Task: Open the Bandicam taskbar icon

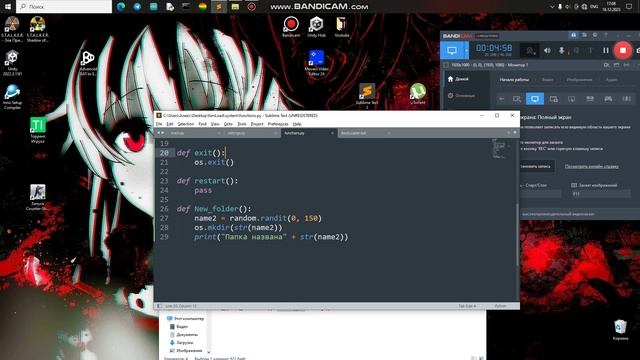Action: point(251,7)
